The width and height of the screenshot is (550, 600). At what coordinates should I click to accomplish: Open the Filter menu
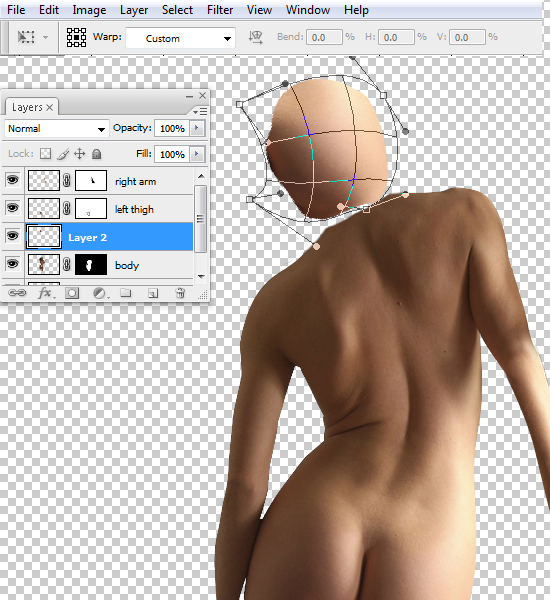point(220,10)
